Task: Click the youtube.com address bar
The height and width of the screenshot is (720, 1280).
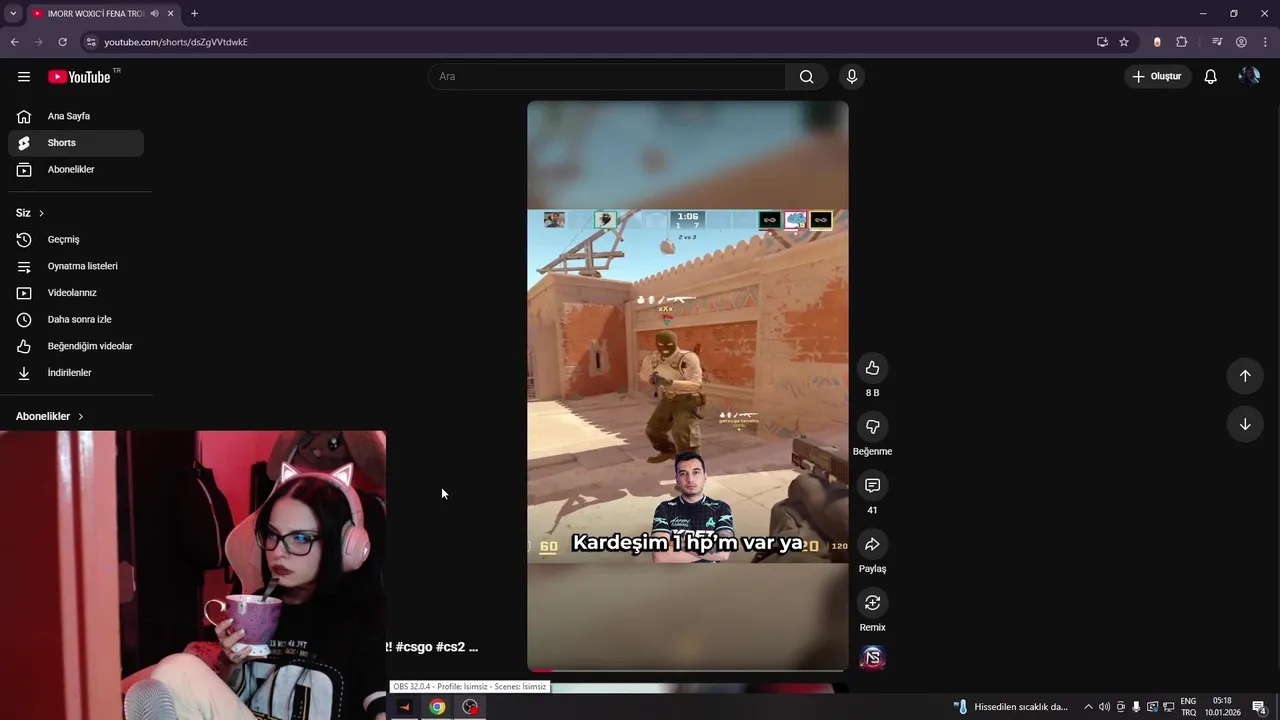Action: click(x=590, y=42)
